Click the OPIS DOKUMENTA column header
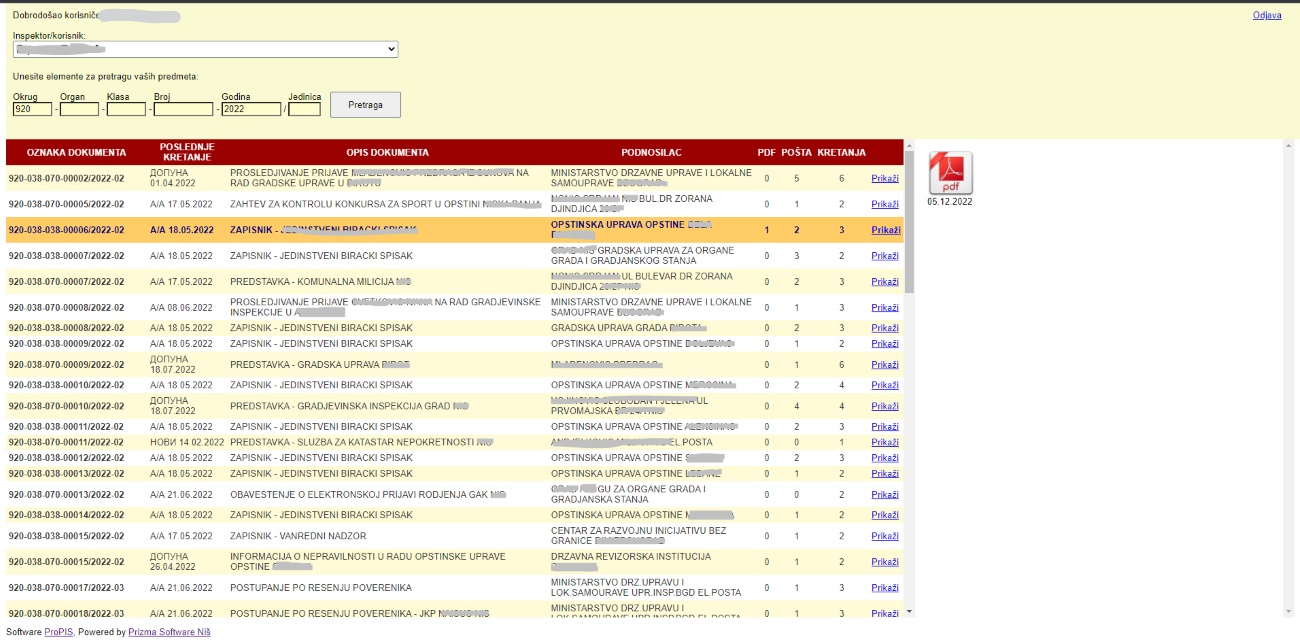The image size is (1300, 640). click(x=387, y=152)
